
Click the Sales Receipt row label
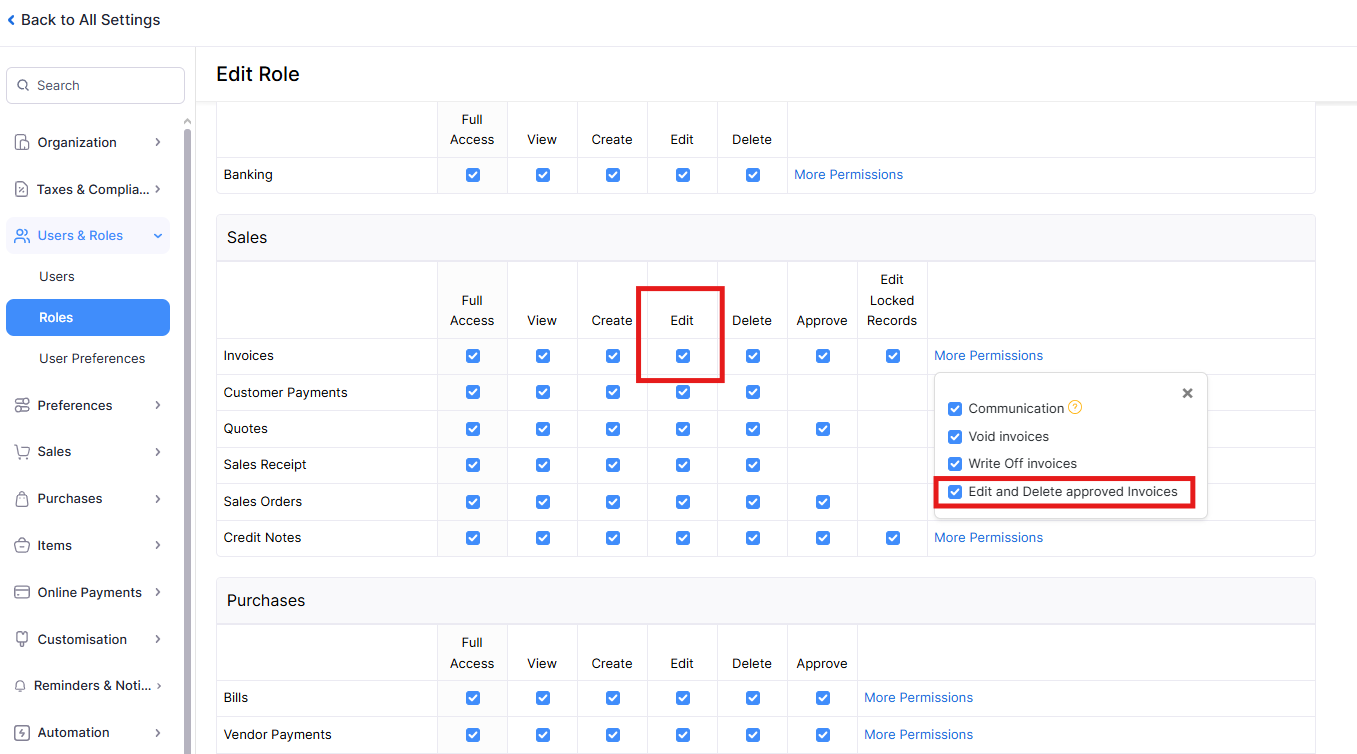click(x=265, y=464)
